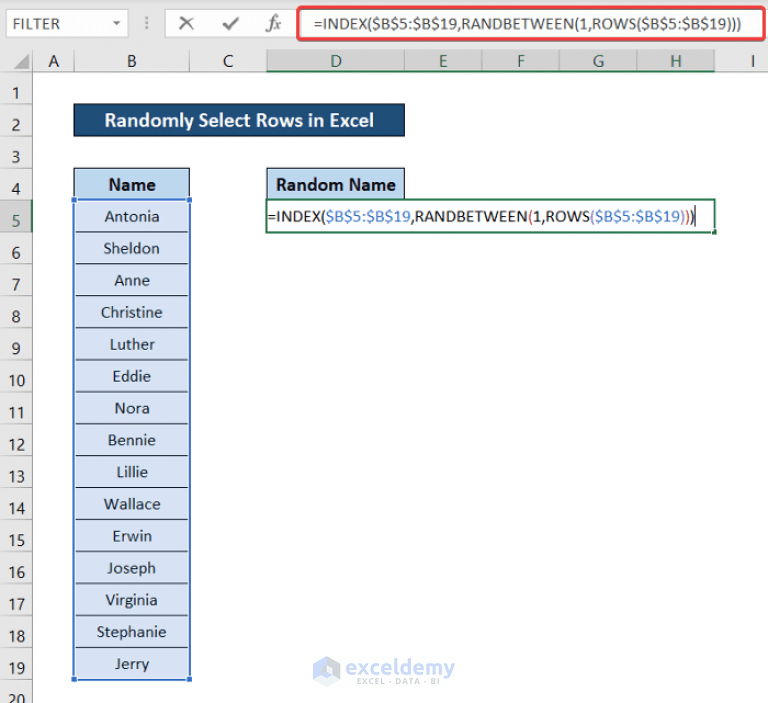Click the cell containing Sheldon
Viewport: 768px width, 703px height.
(132, 248)
